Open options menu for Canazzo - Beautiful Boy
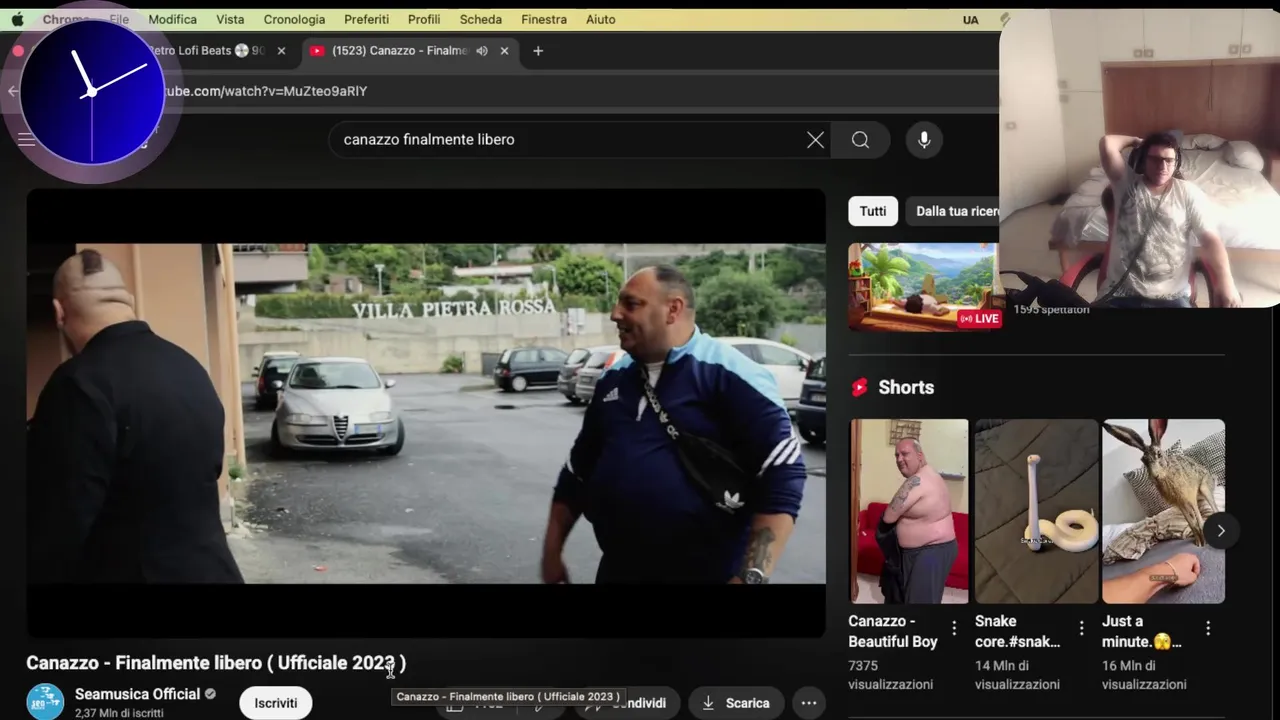 point(954,628)
